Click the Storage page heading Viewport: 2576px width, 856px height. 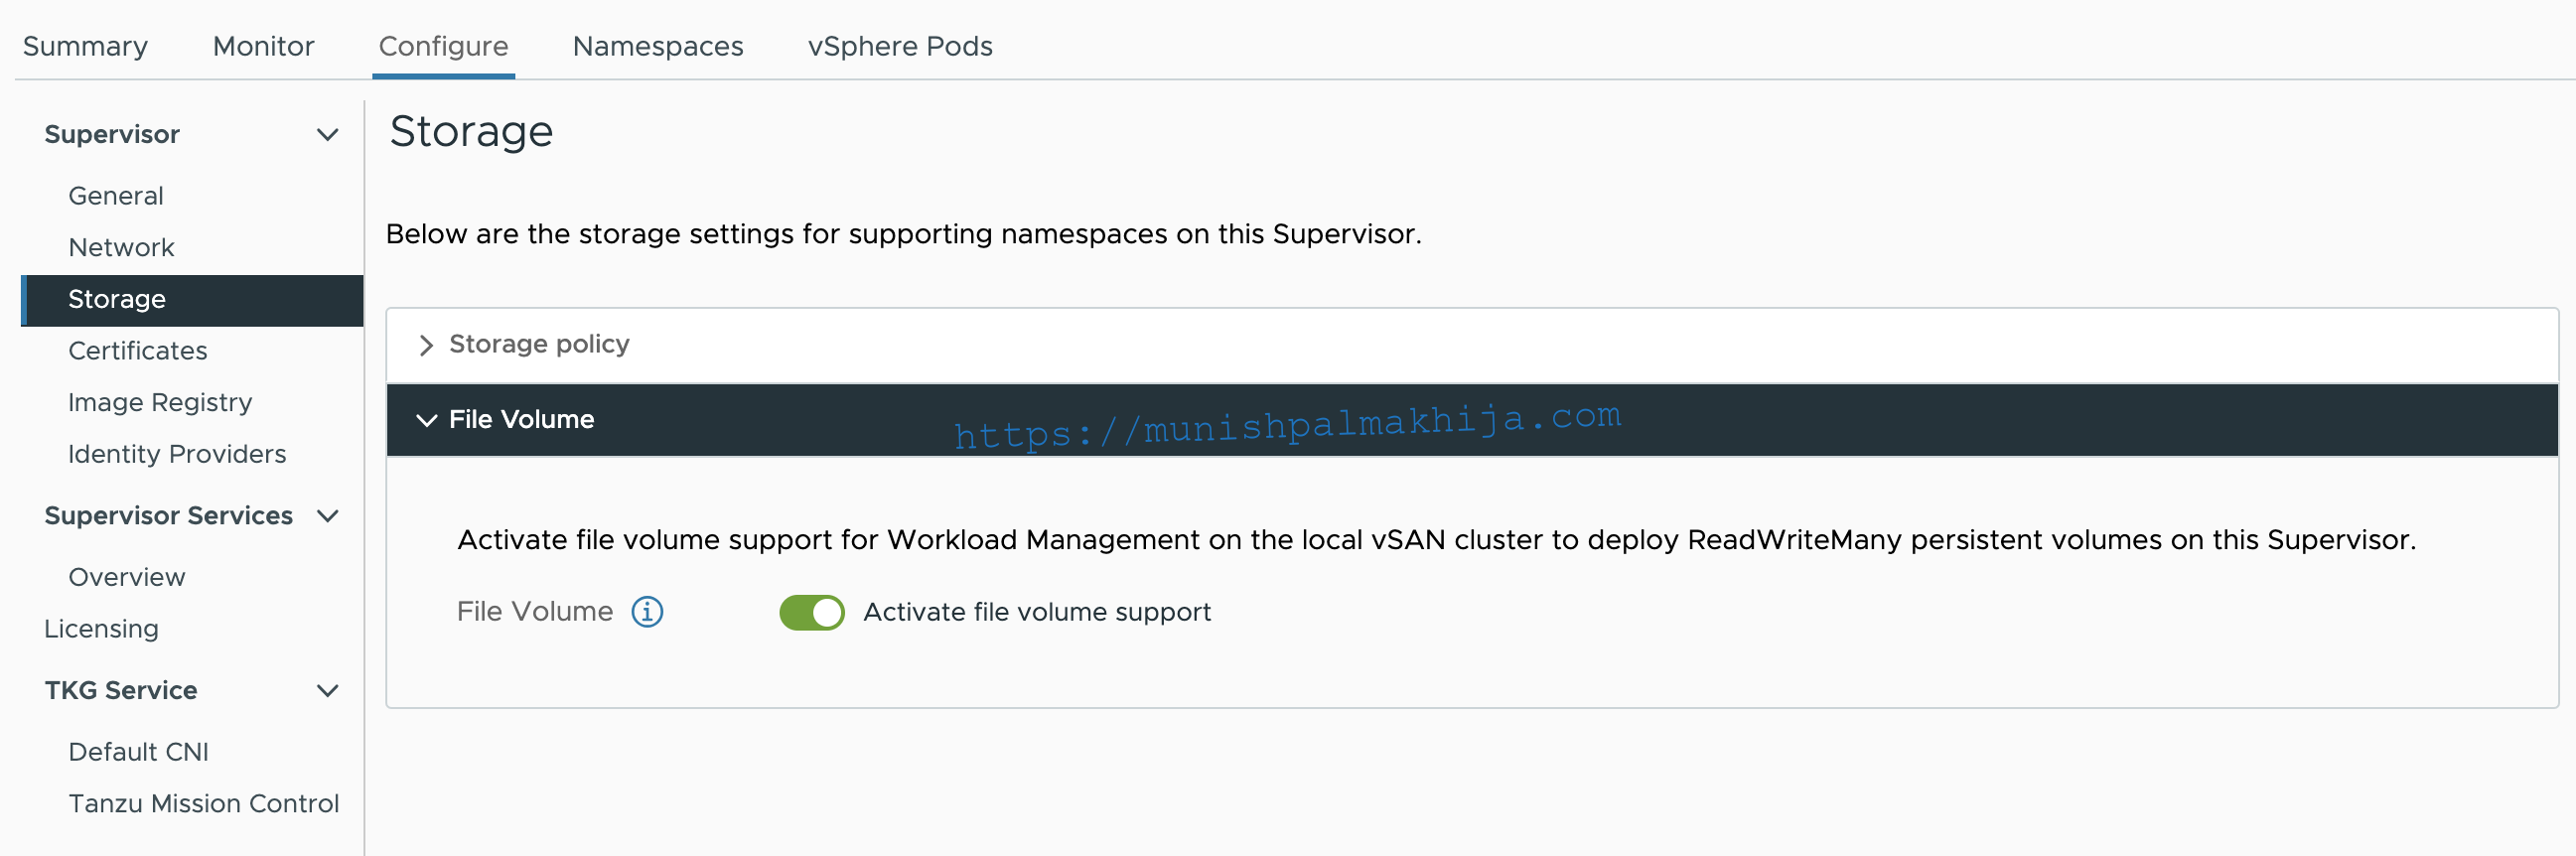(471, 131)
